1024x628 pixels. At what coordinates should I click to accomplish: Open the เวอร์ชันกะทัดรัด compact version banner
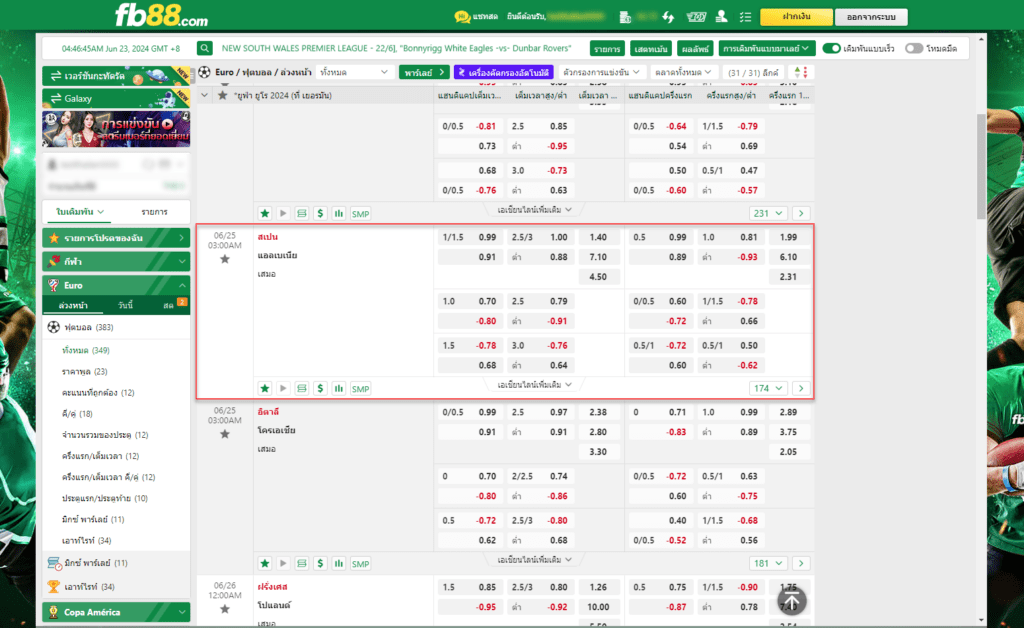[x=116, y=76]
